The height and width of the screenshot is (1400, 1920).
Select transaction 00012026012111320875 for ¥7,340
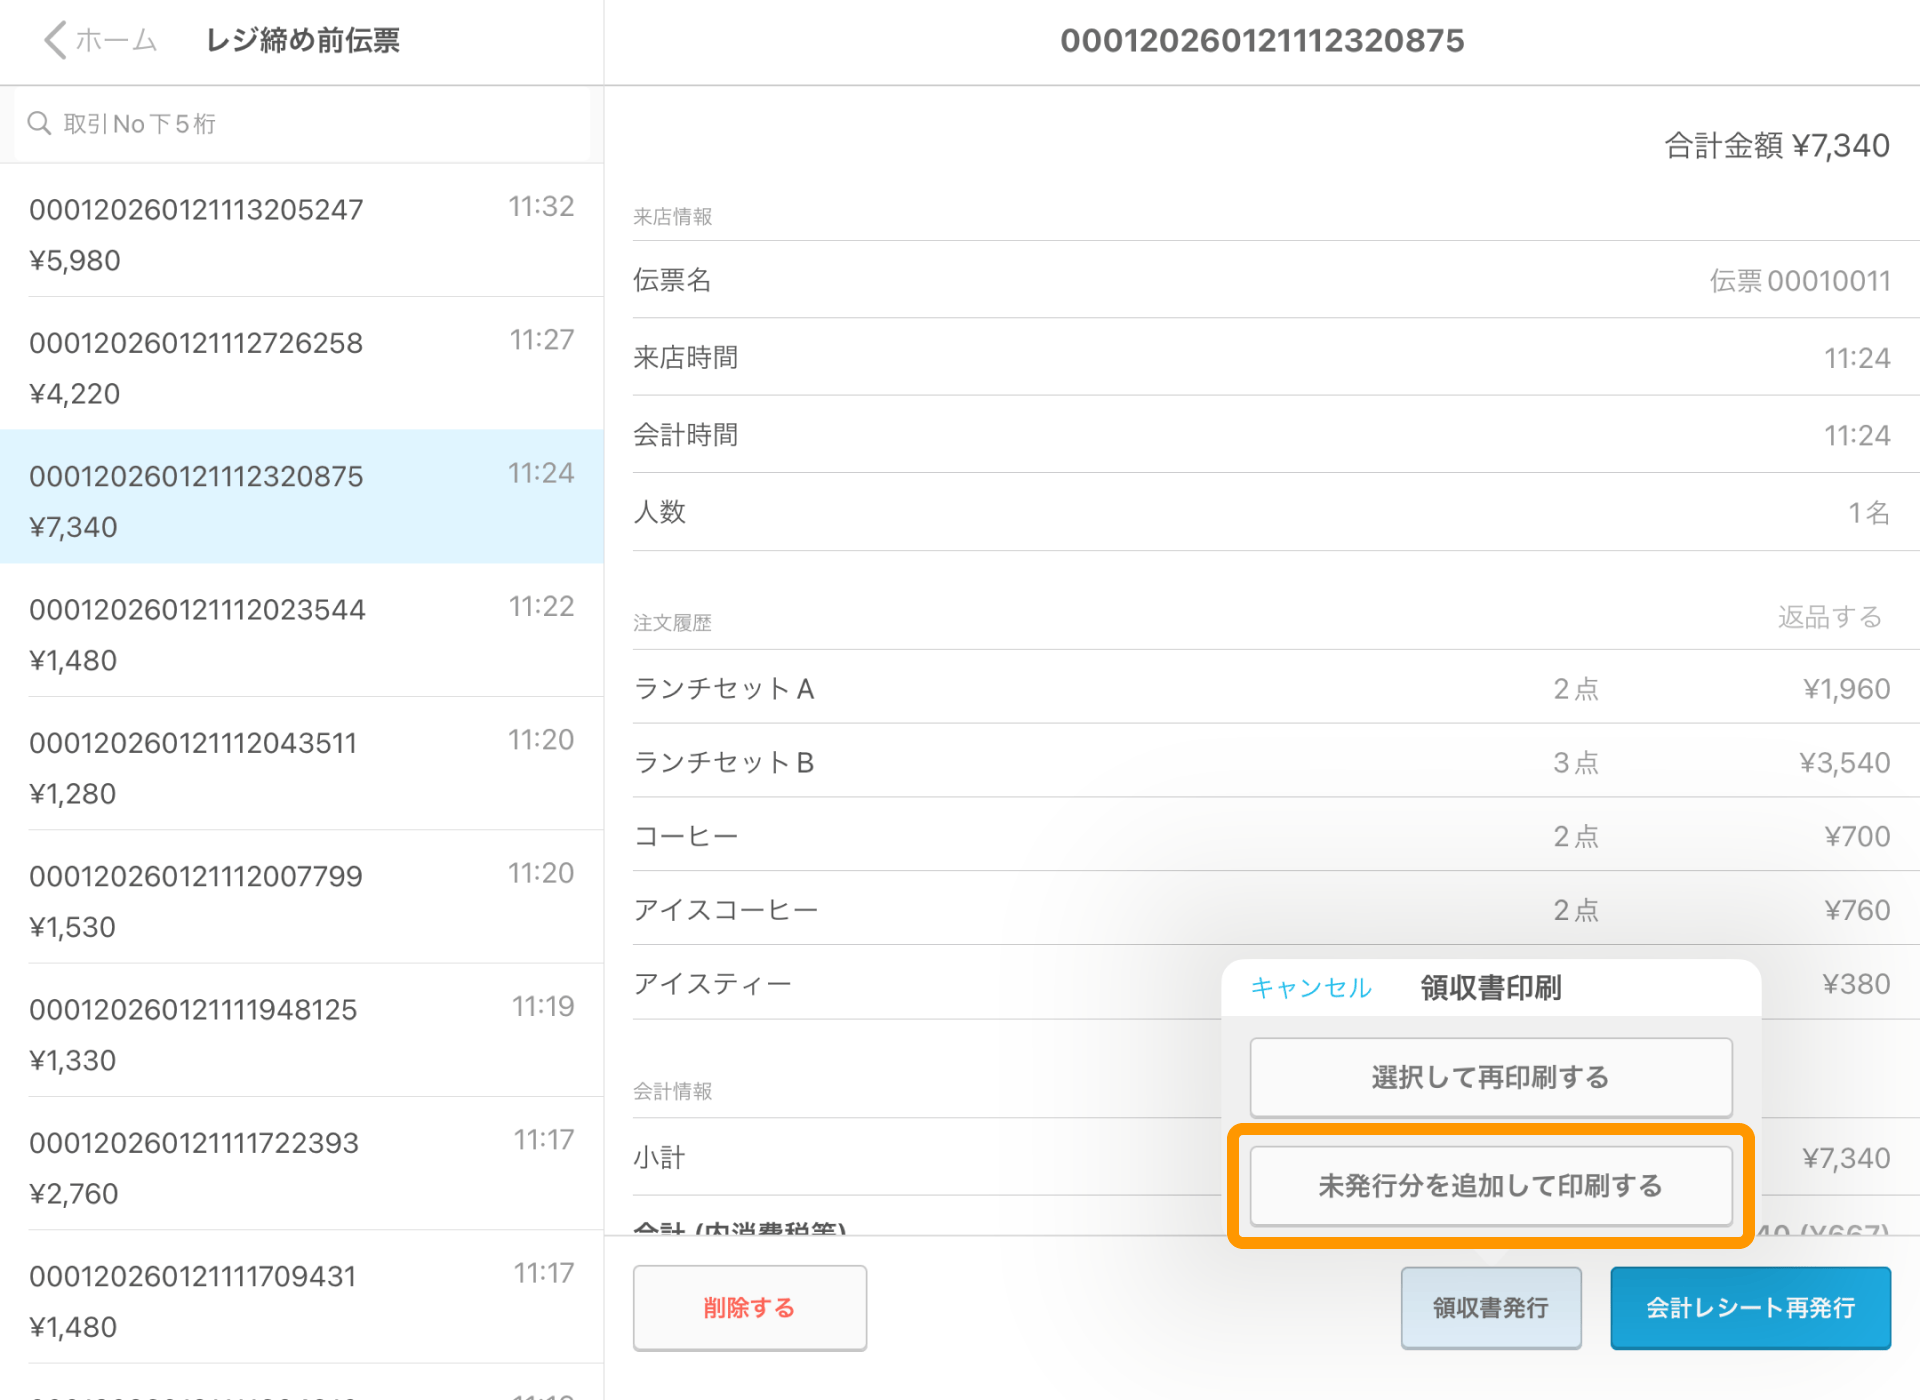[300, 497]
